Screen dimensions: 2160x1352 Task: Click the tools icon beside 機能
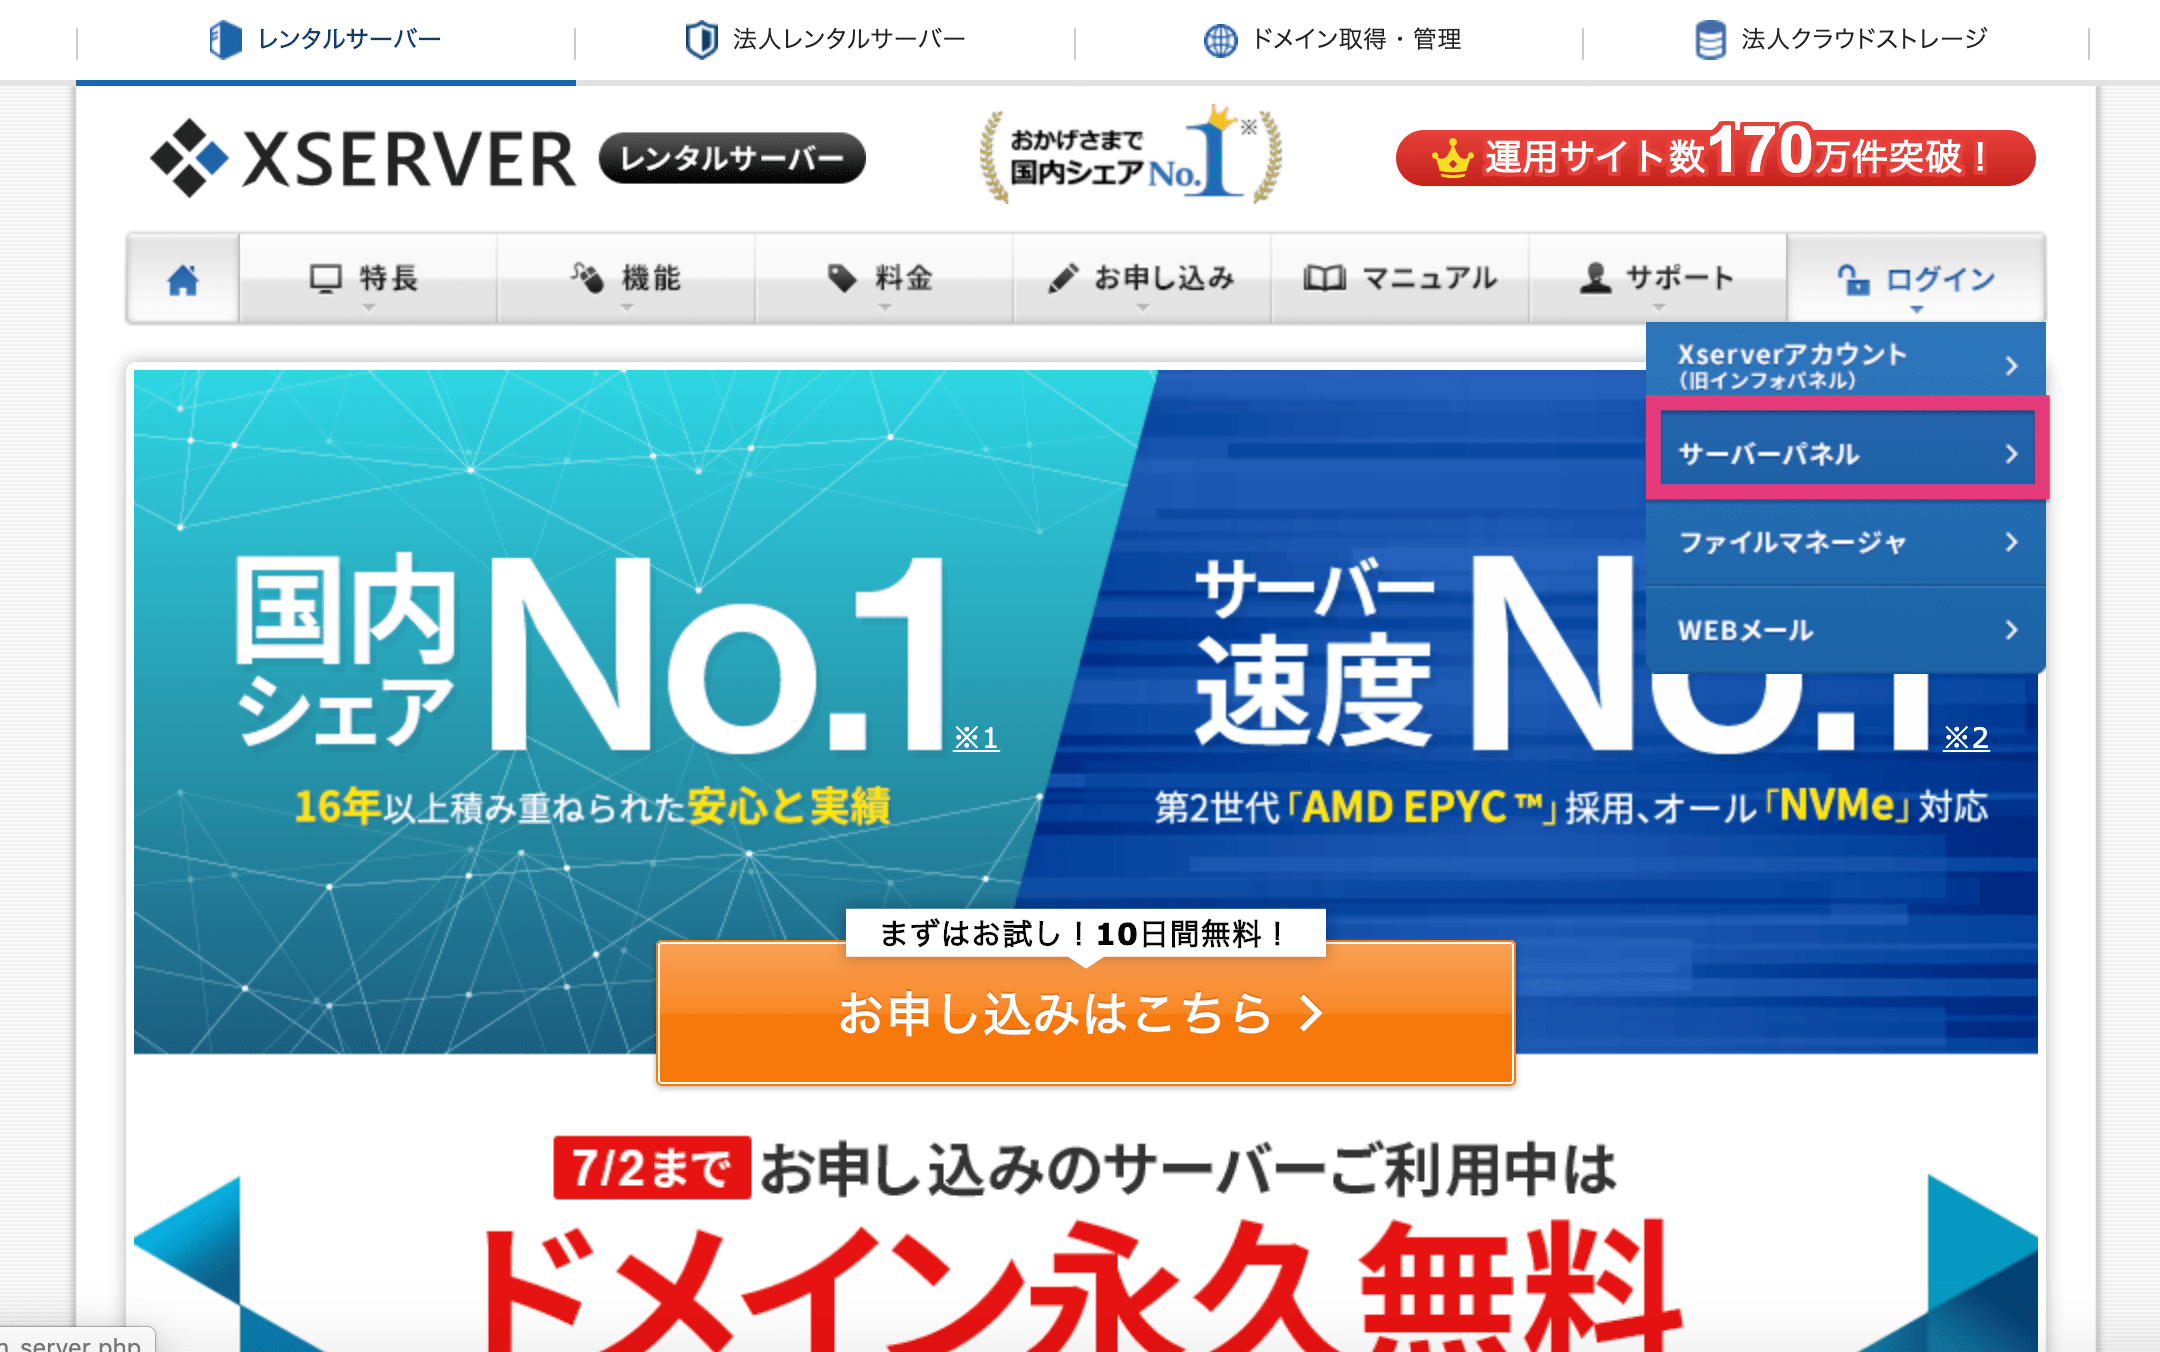pos(588,277)
